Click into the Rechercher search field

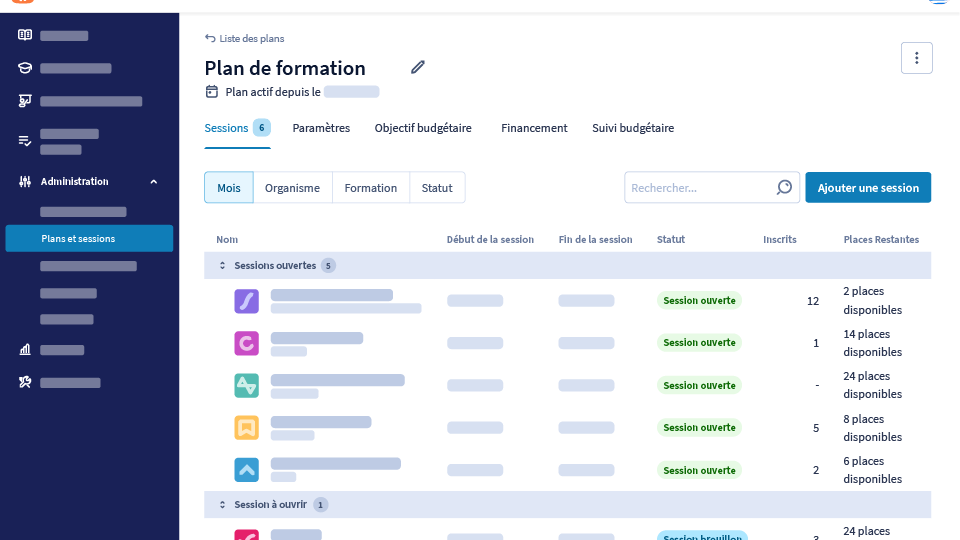[x=700, y=187]
